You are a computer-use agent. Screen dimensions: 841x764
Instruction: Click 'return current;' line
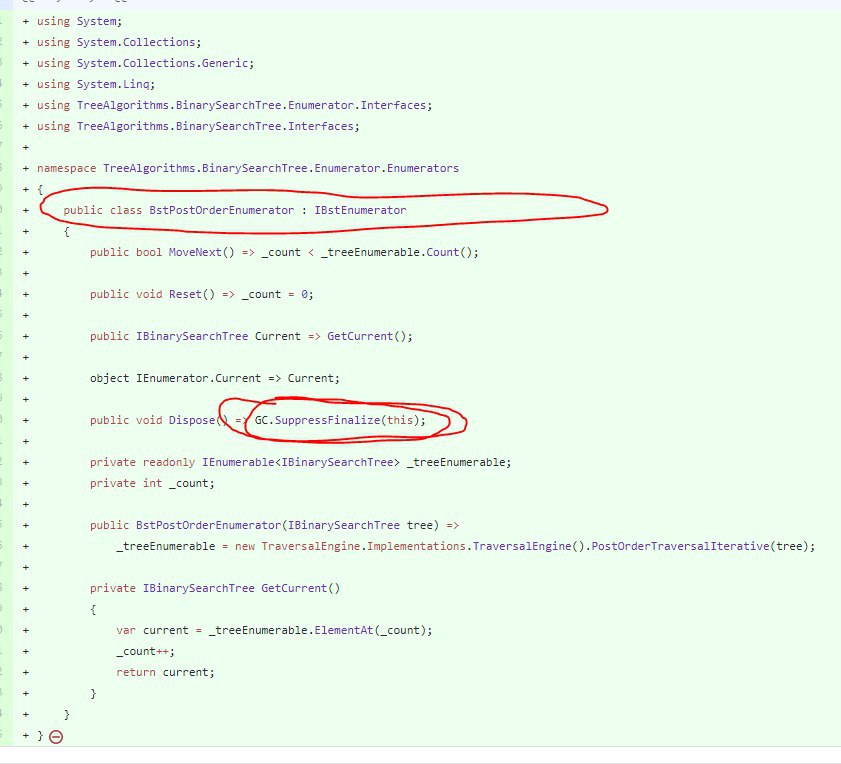coord(165,673)
